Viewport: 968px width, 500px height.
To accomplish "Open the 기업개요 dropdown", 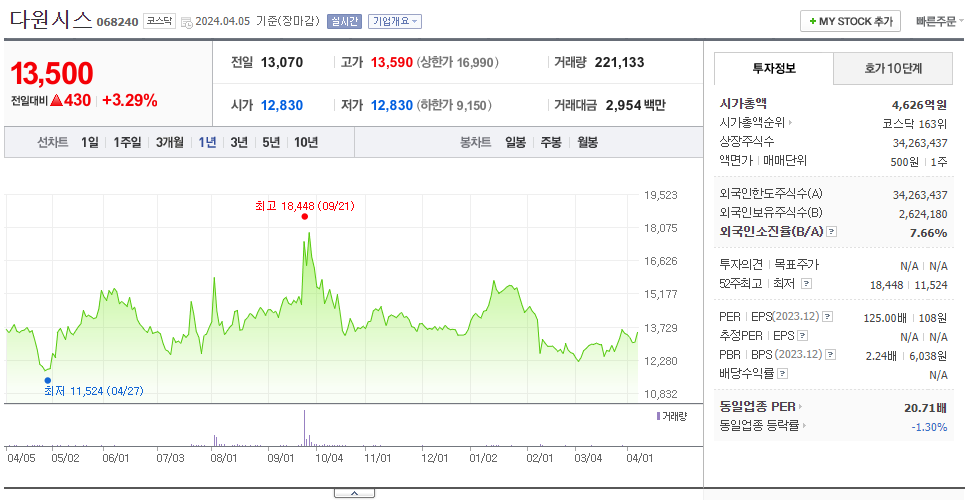I will pos(394,21).
